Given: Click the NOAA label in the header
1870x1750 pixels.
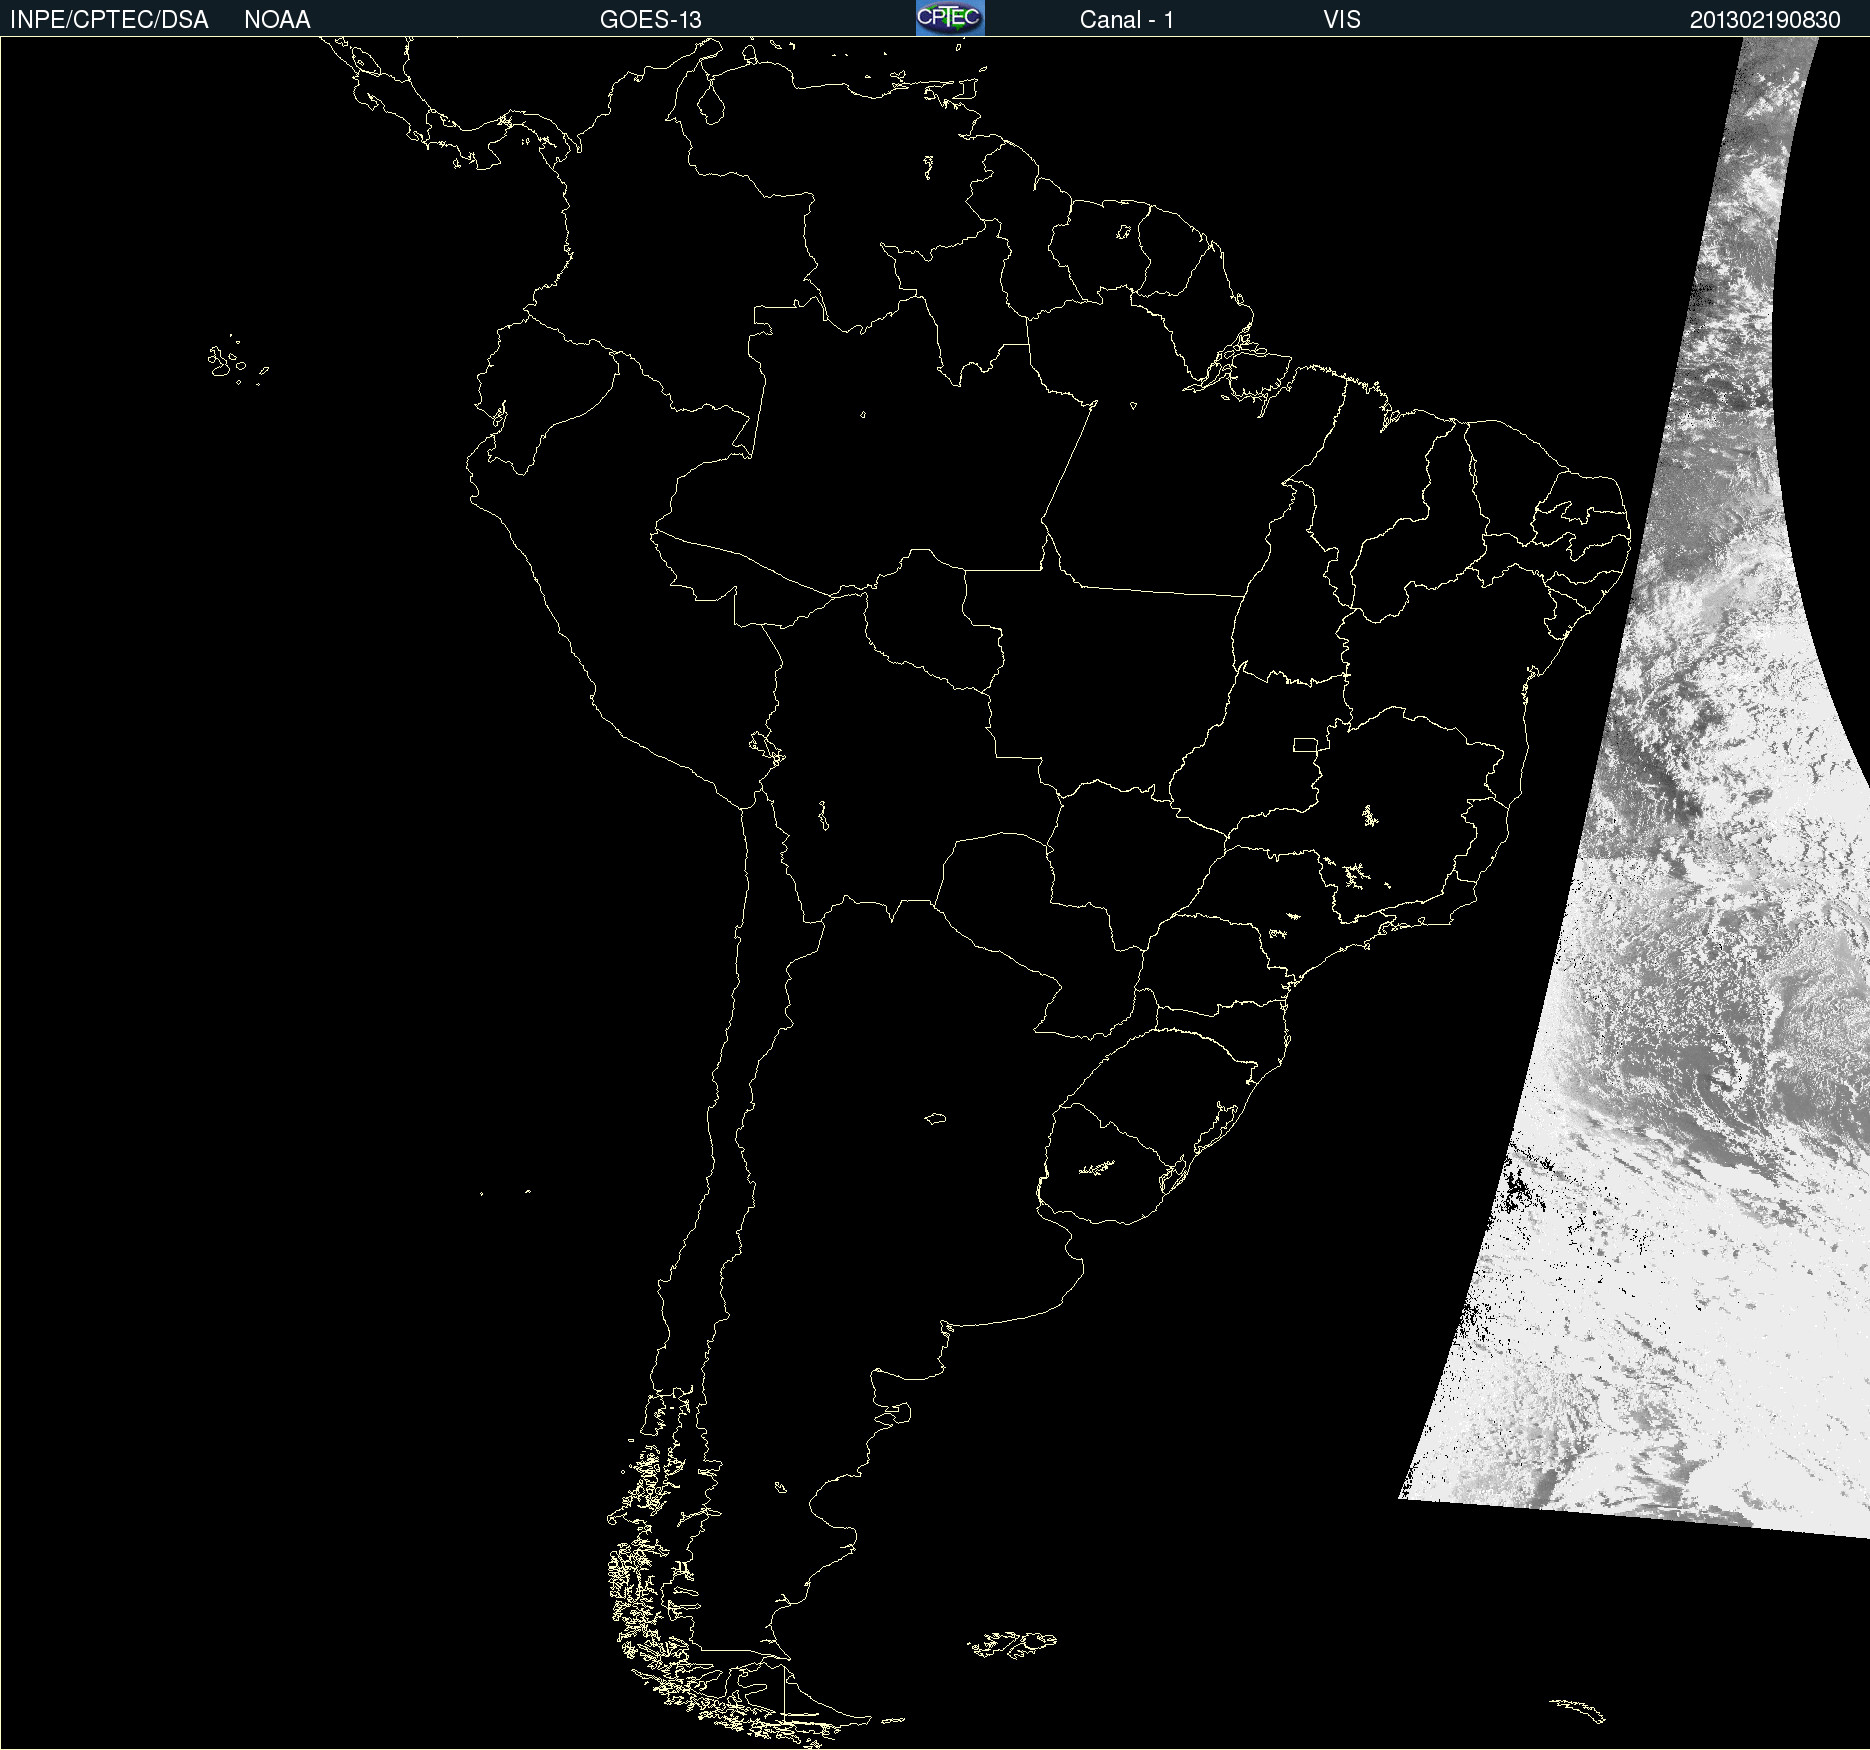Looking at the screenshot, I should (277, 20).
